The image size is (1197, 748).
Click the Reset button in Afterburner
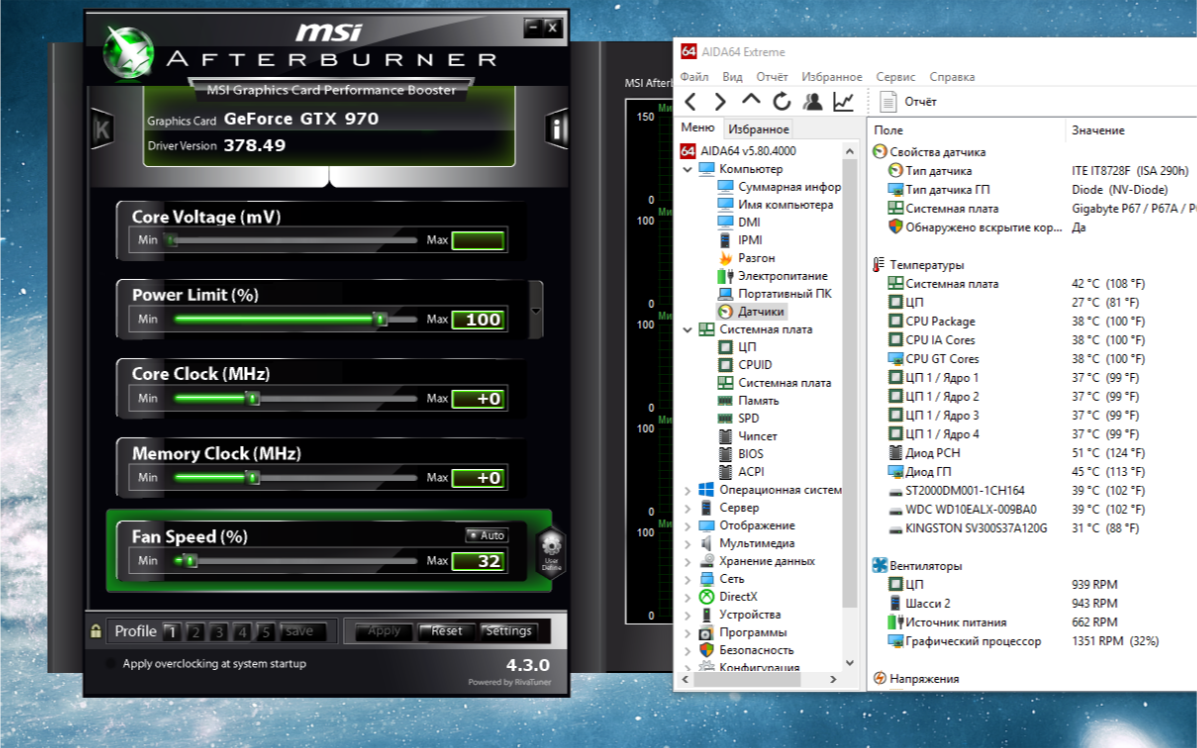click(446, 631)
